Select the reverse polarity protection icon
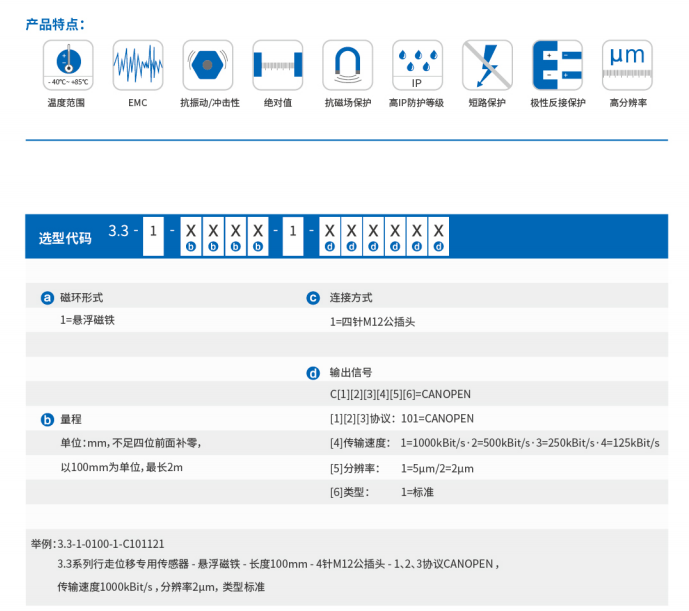Image resolution: width=689 pixels, height=611 pixels. pos(557,65)
